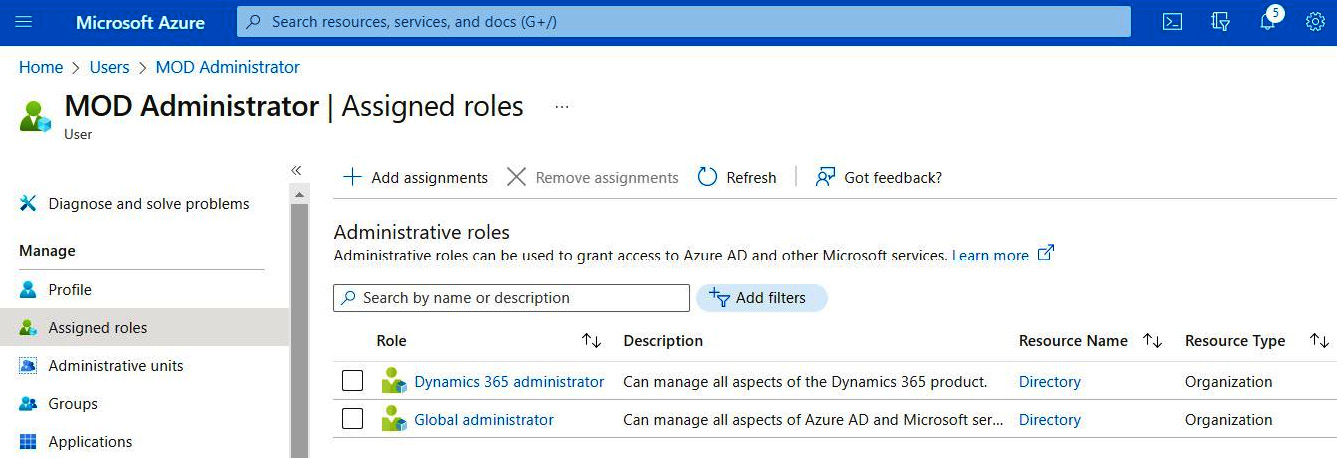Go to Users breadcrumb
This screenshot has width=1337, height=458.
(109, 67)
